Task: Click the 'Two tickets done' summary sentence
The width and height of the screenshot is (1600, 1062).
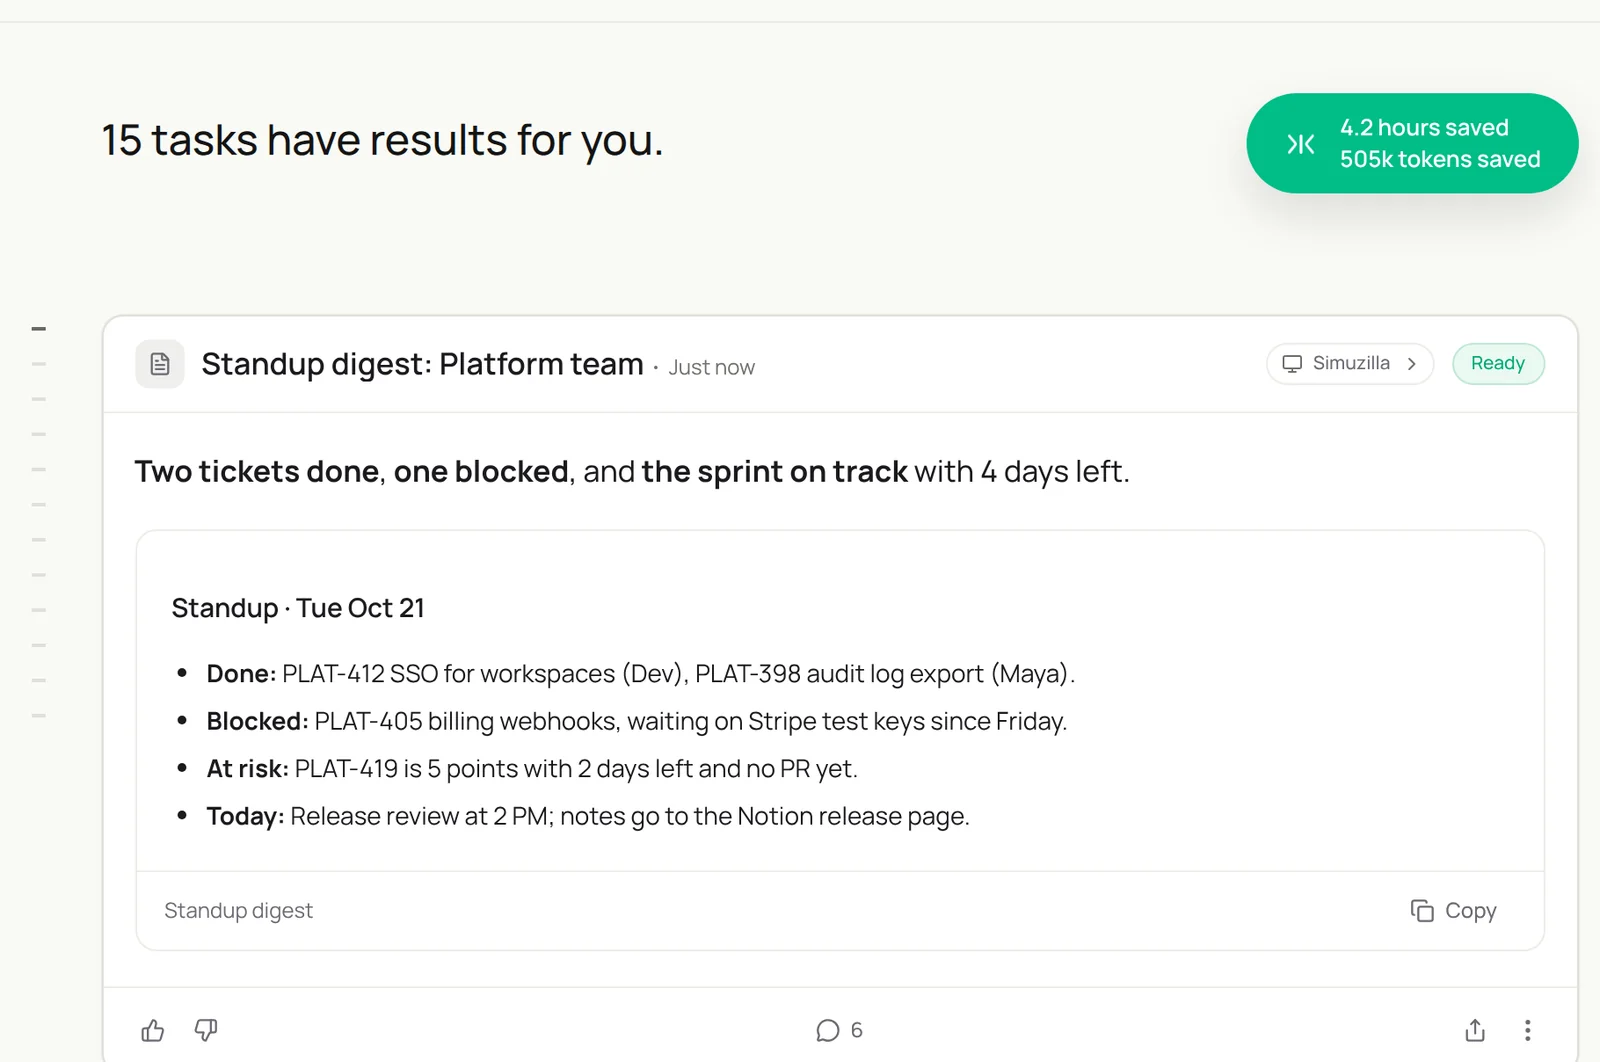Action: tap(632, 471)
